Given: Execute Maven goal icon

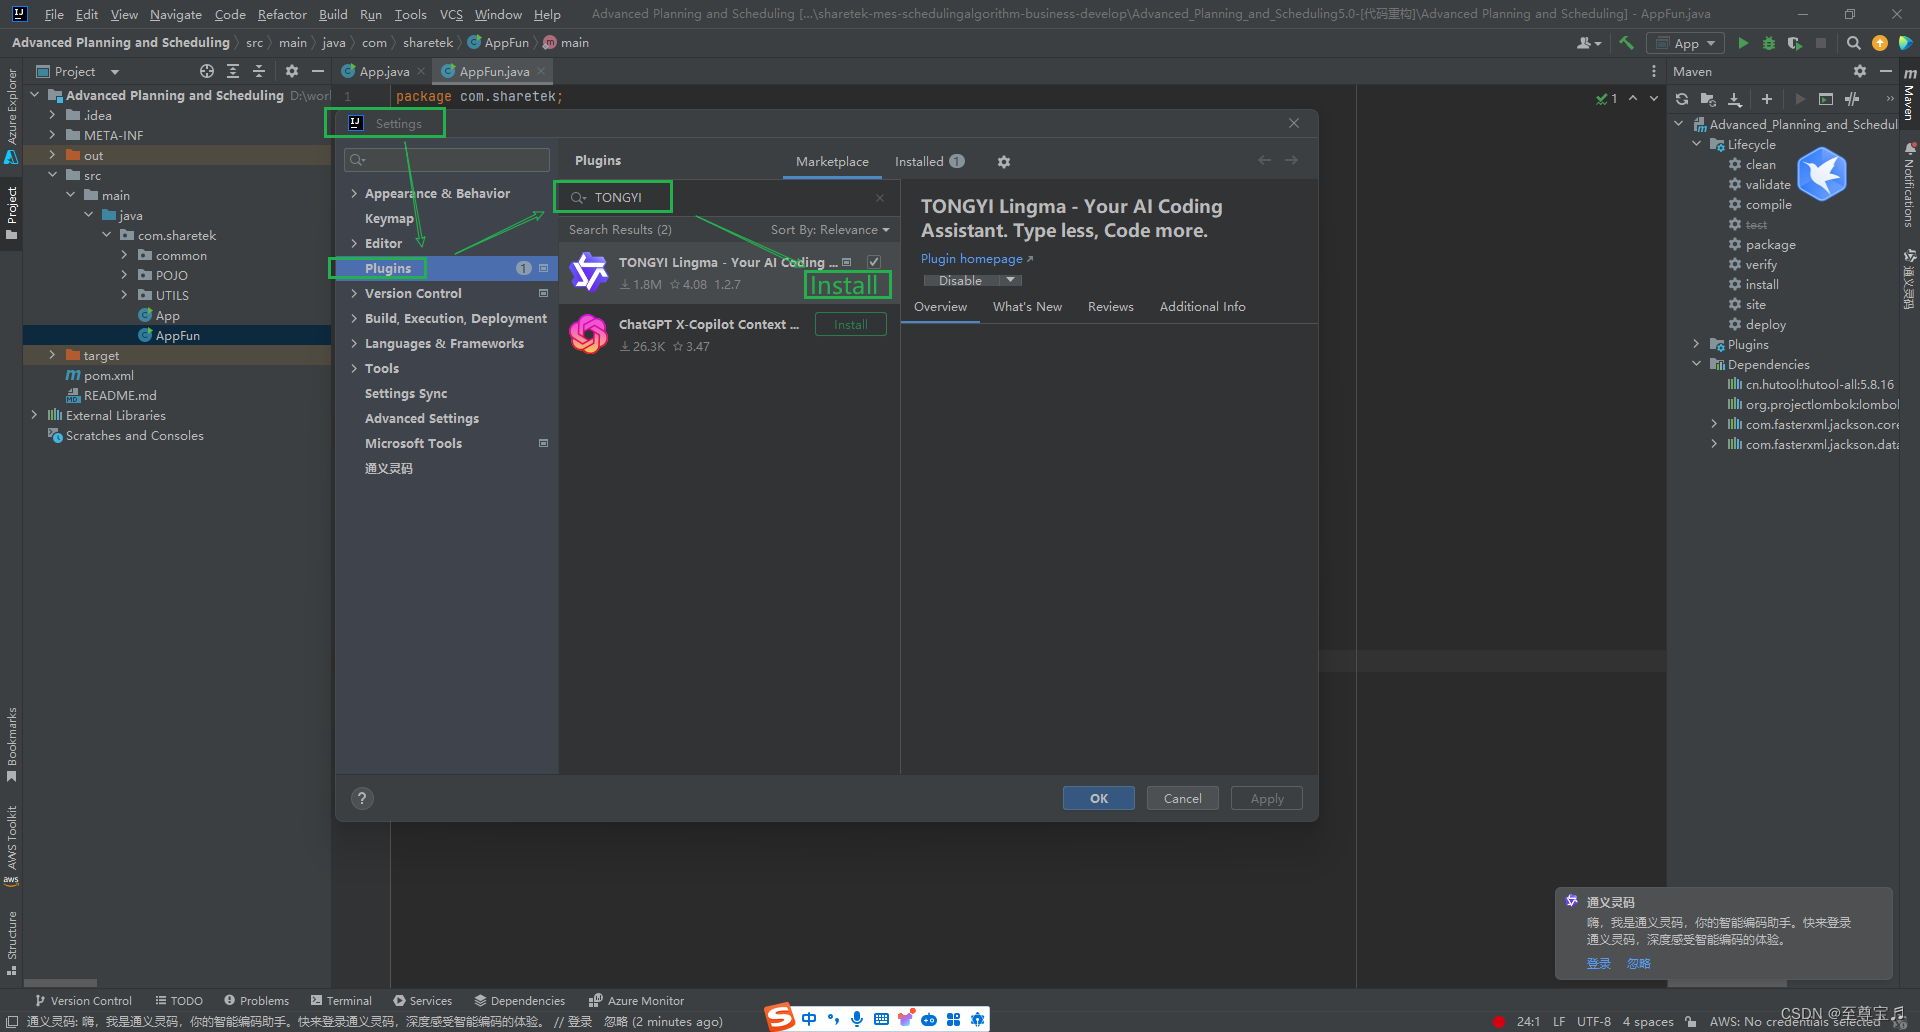Looking at the screenshot, I should click(1826, 99).
